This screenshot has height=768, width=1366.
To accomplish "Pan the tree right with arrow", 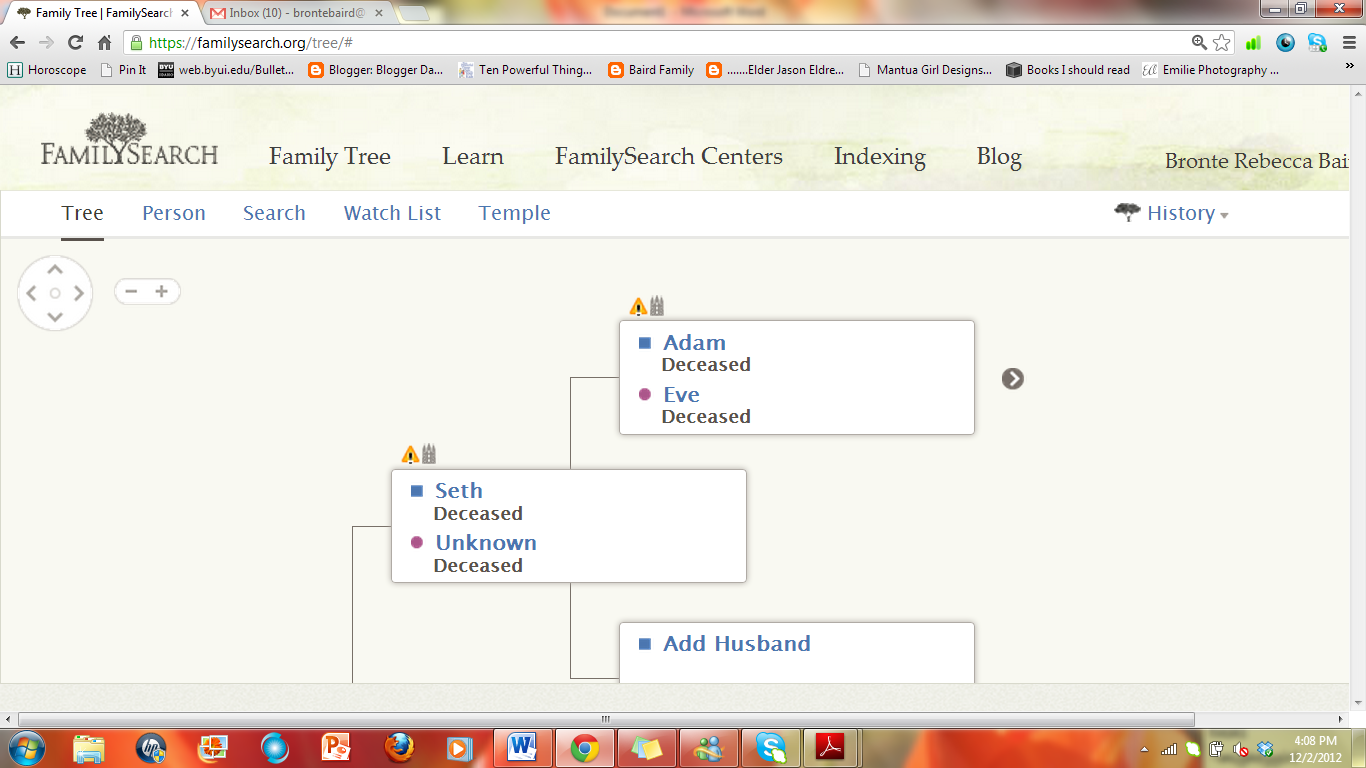I will 79,293.
